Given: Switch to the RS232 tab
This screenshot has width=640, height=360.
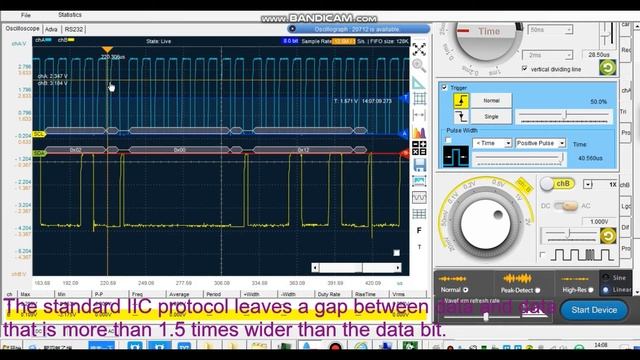Looking at the screenshot, I should [x=74, y=29].
